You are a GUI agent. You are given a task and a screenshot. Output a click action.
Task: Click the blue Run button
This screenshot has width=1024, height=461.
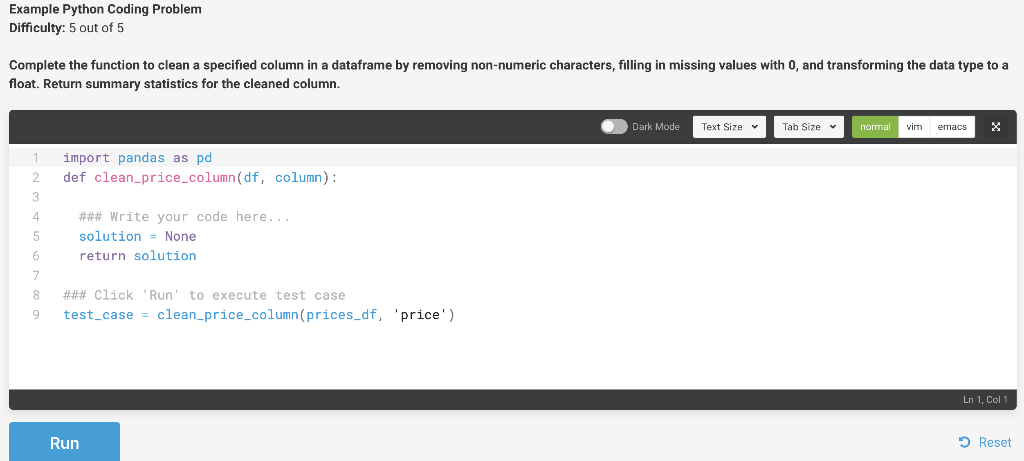(x=65, y=442)
